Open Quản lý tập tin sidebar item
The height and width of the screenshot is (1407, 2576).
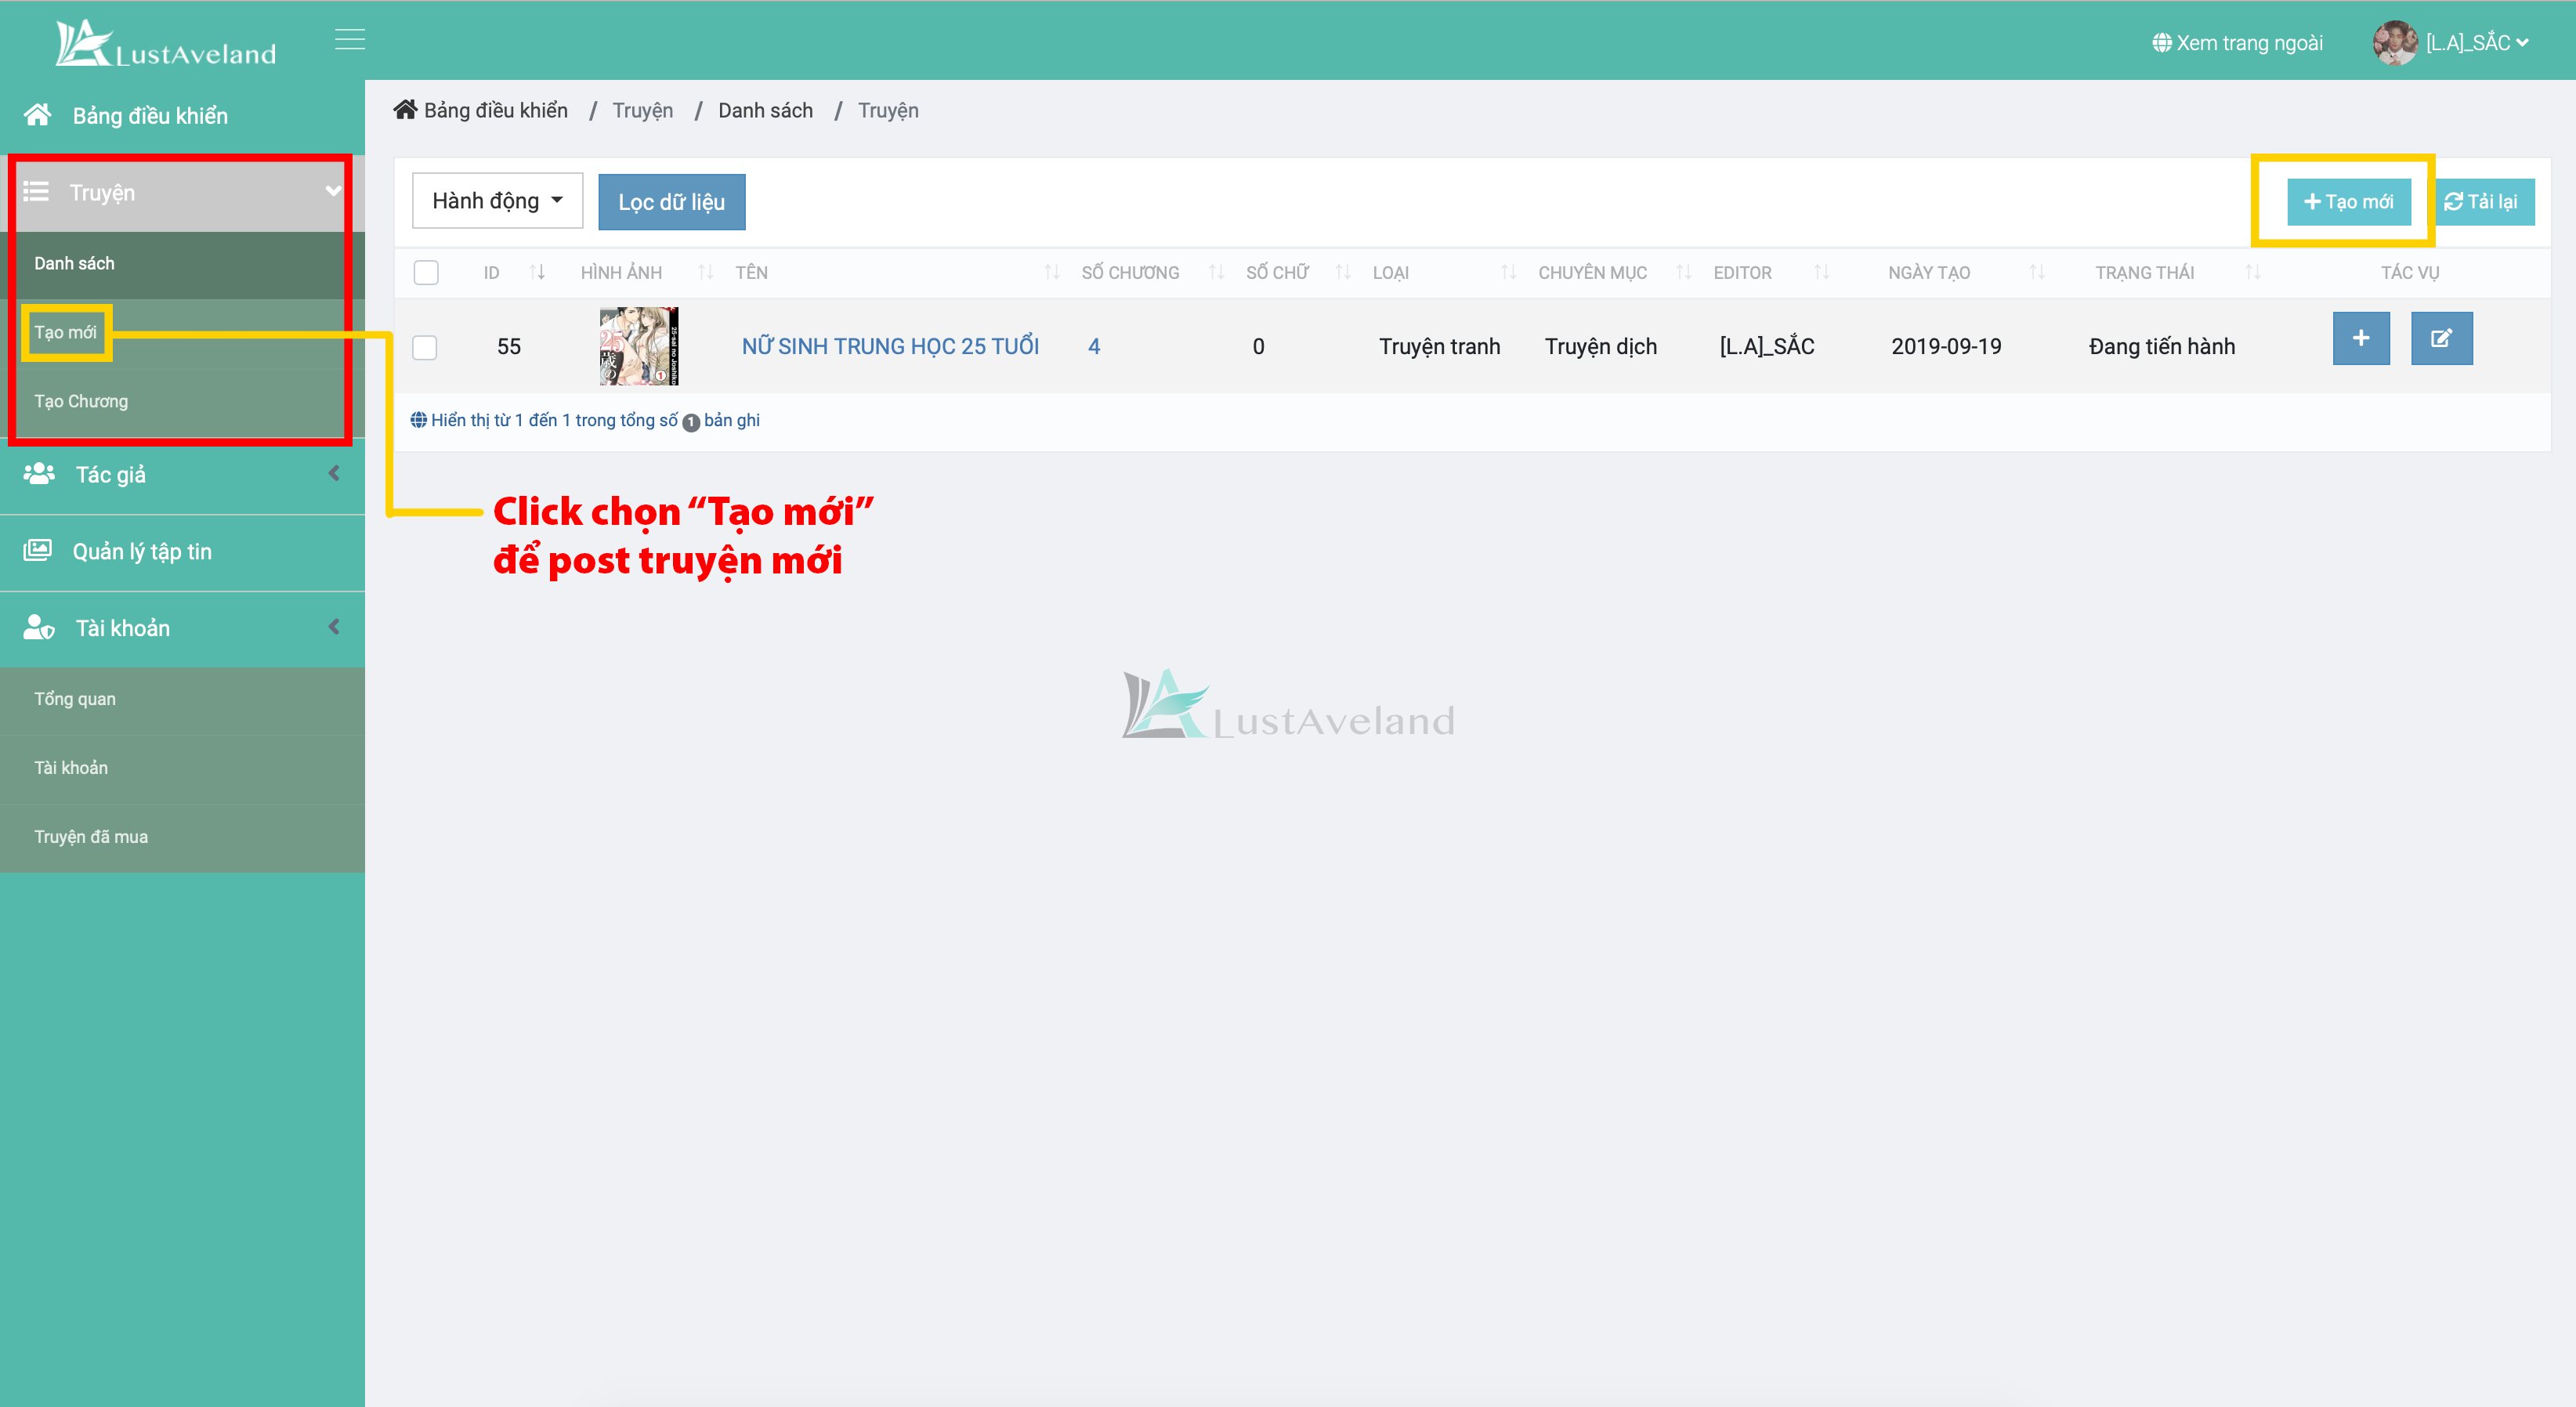click(142, 551)
